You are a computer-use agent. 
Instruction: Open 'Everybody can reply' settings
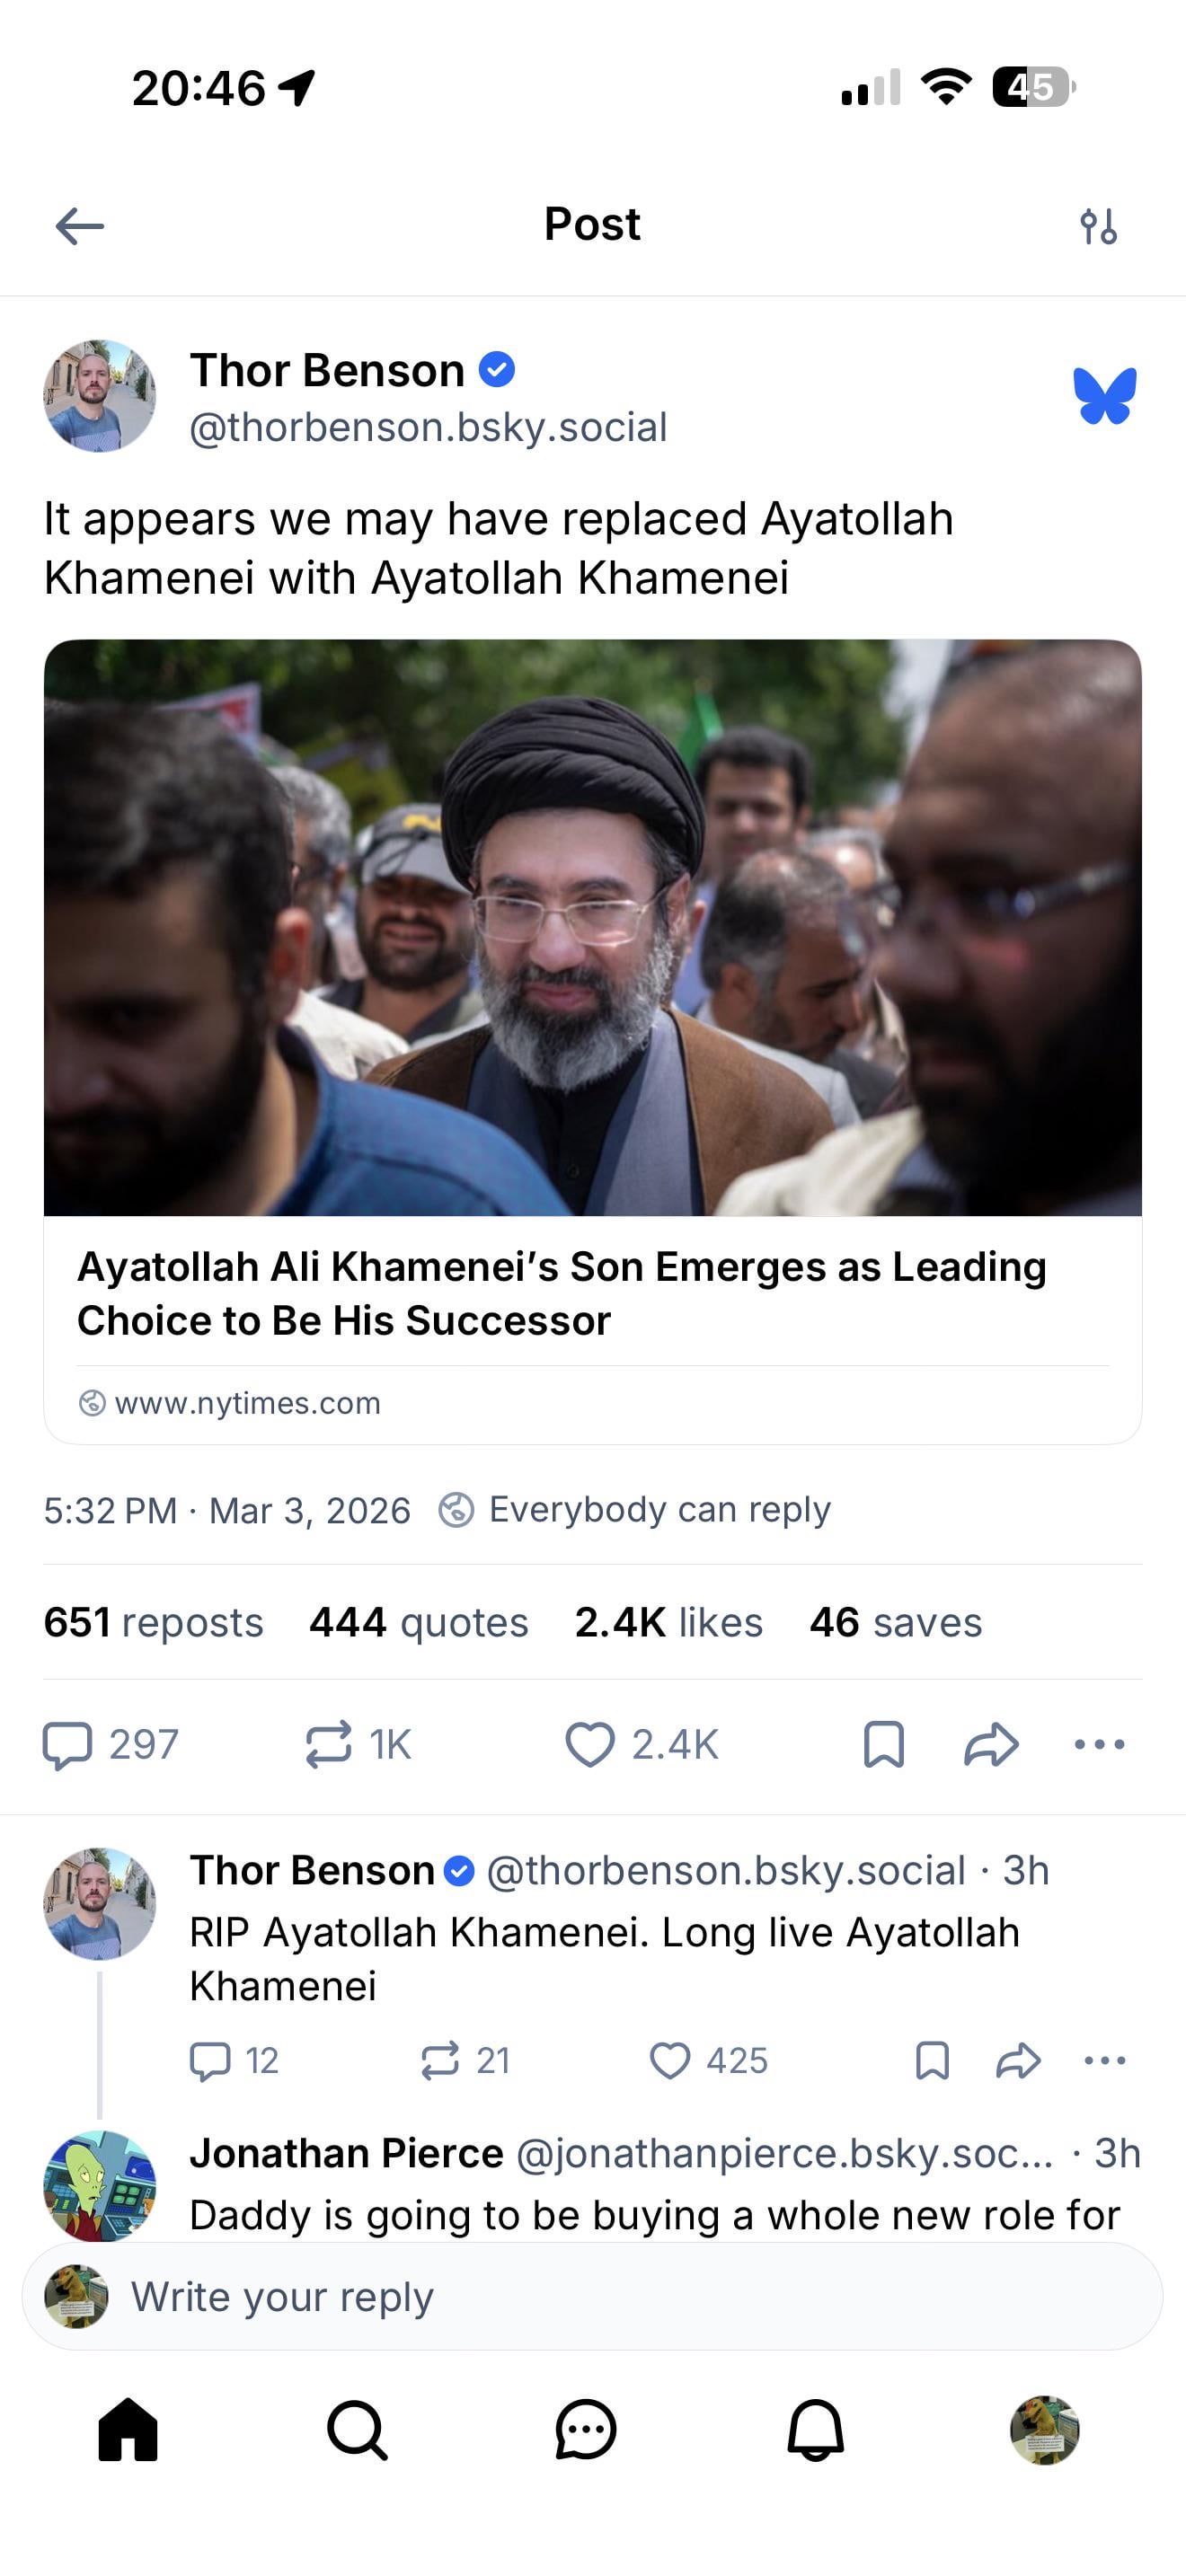[635, 1509]
